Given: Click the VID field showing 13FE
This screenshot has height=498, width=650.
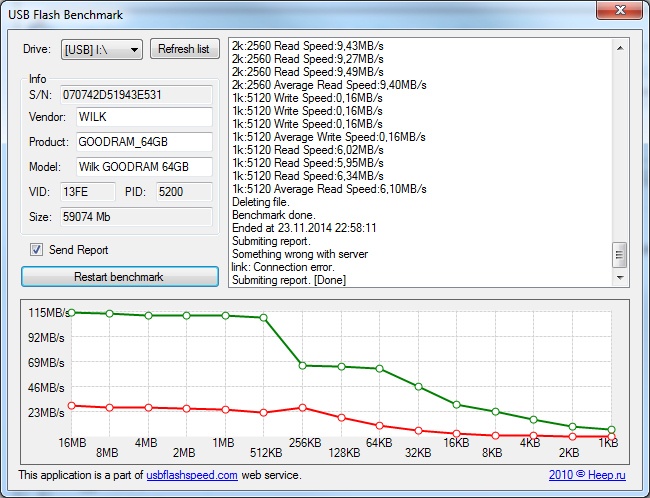Looking at the screenshot, I should tap(90, 191).
